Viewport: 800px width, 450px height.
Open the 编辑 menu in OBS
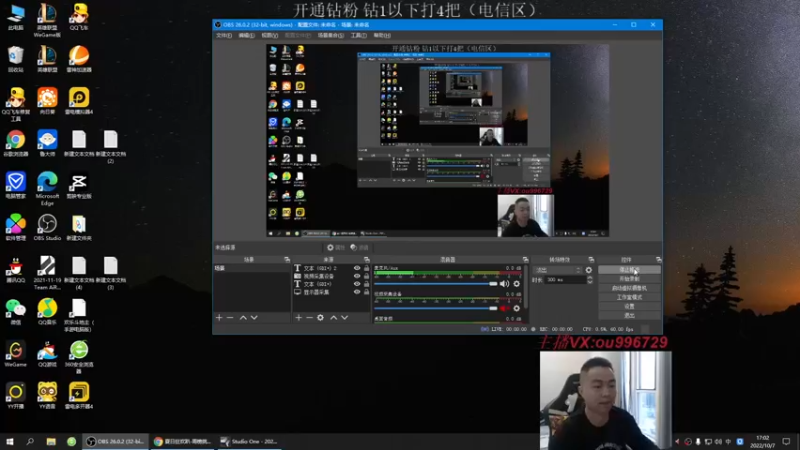pos(246,35)
